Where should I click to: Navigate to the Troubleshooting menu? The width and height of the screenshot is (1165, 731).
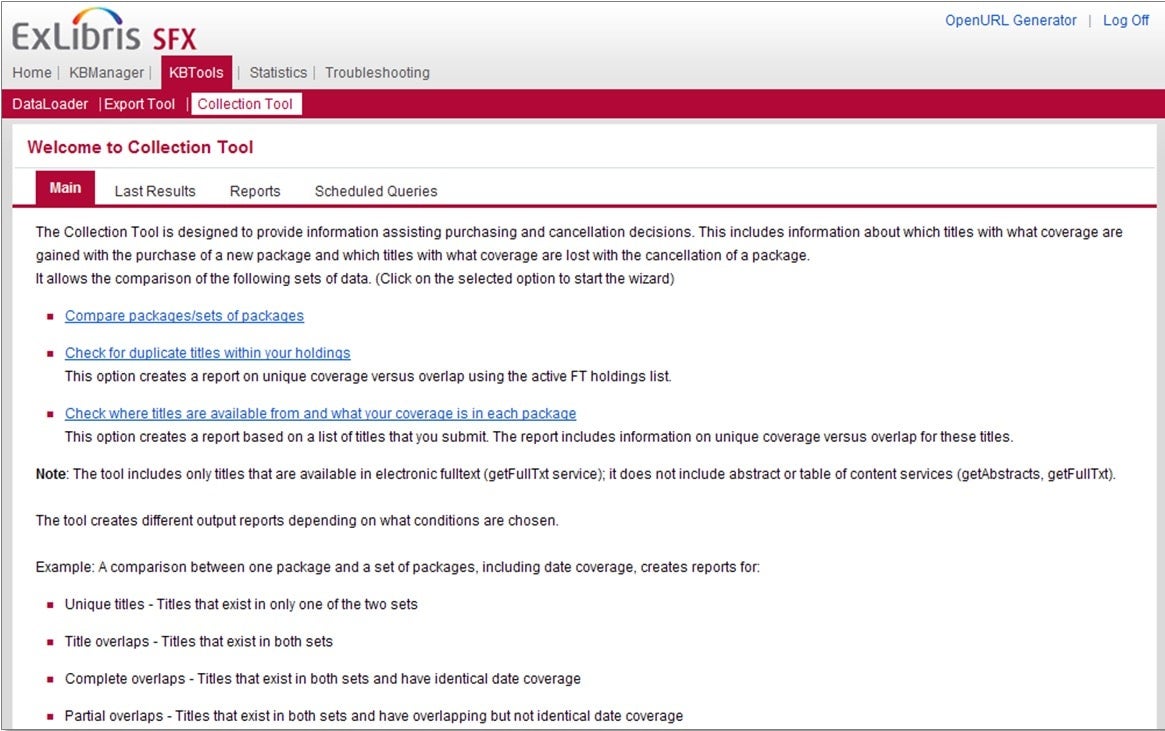(x=377, y=72)
